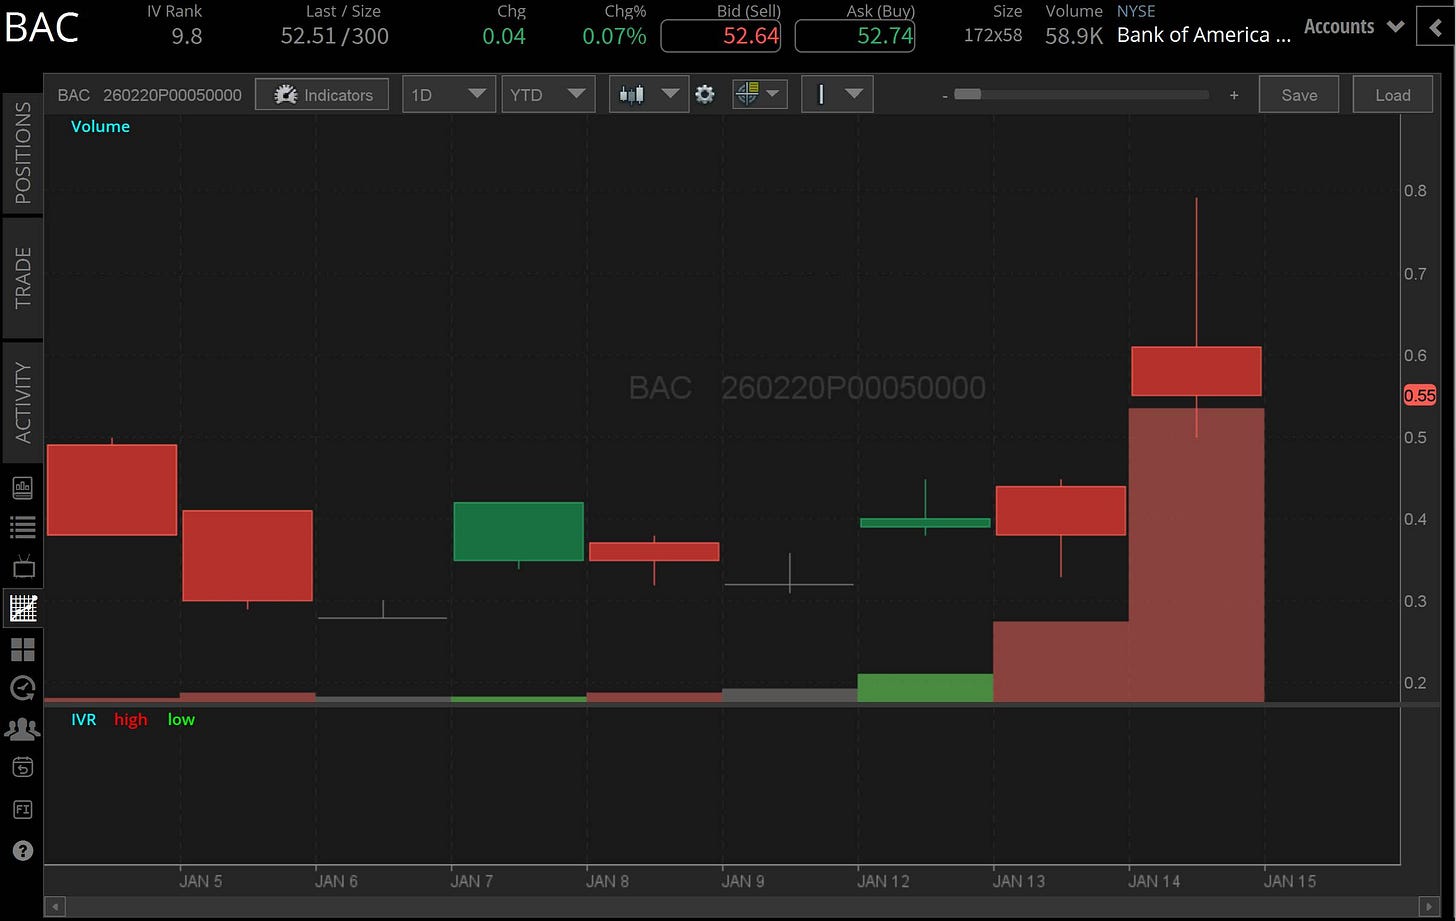Image resolution: width=1456 pixels, height=921 pixels.
Task: Open the YTD time range dropdown
Action: 547,95
